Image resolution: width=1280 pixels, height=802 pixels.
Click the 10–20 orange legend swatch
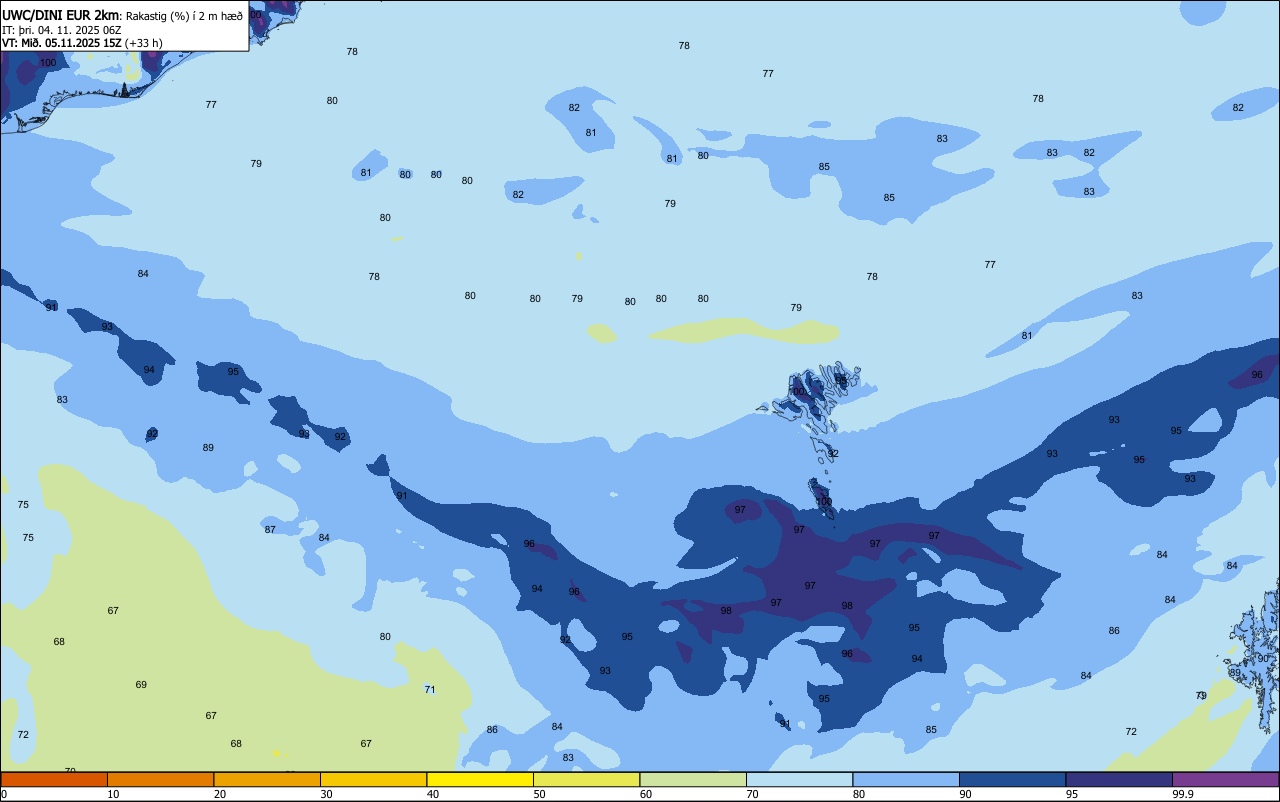click(160, 779)
